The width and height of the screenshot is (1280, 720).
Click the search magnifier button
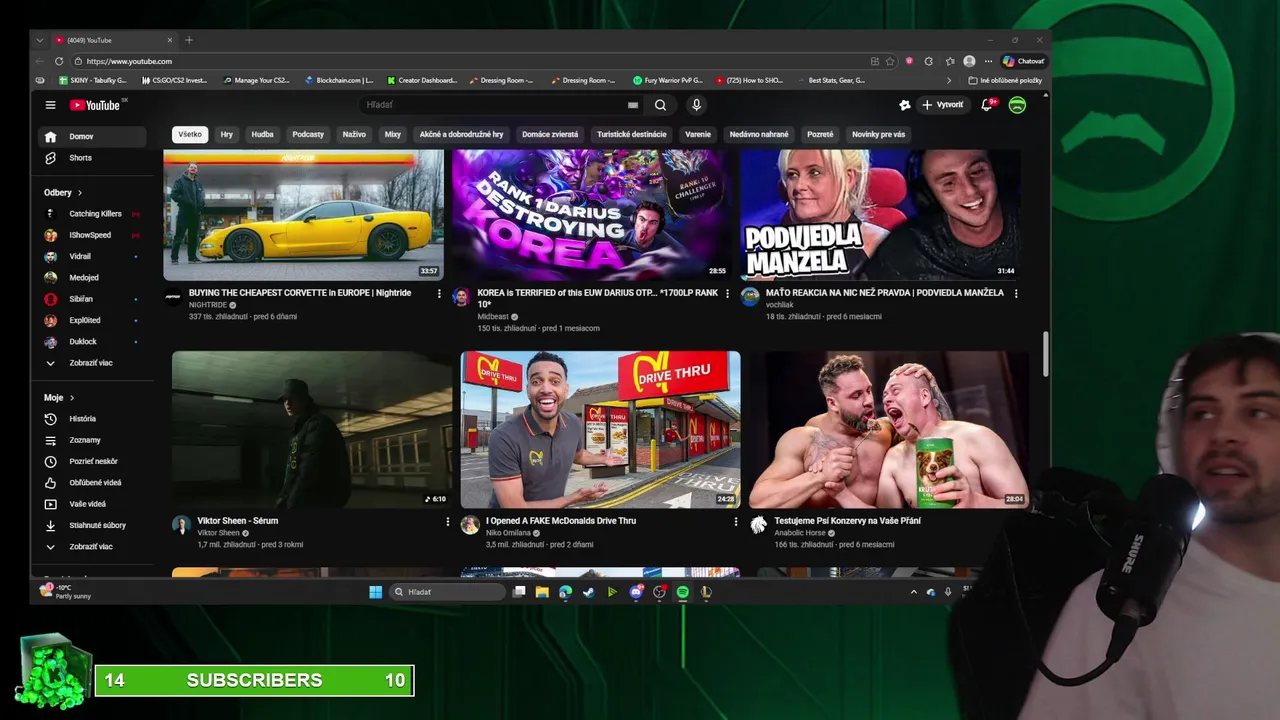[x=660, y=105]
